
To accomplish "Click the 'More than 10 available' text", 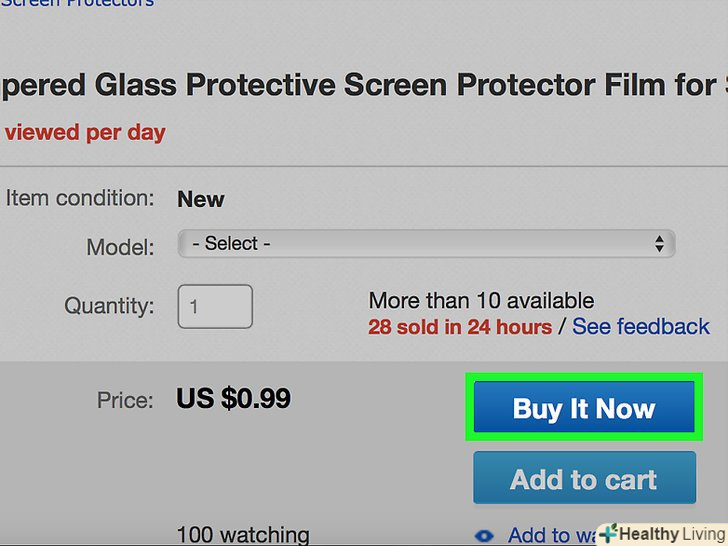I will (x=481, y=300).
